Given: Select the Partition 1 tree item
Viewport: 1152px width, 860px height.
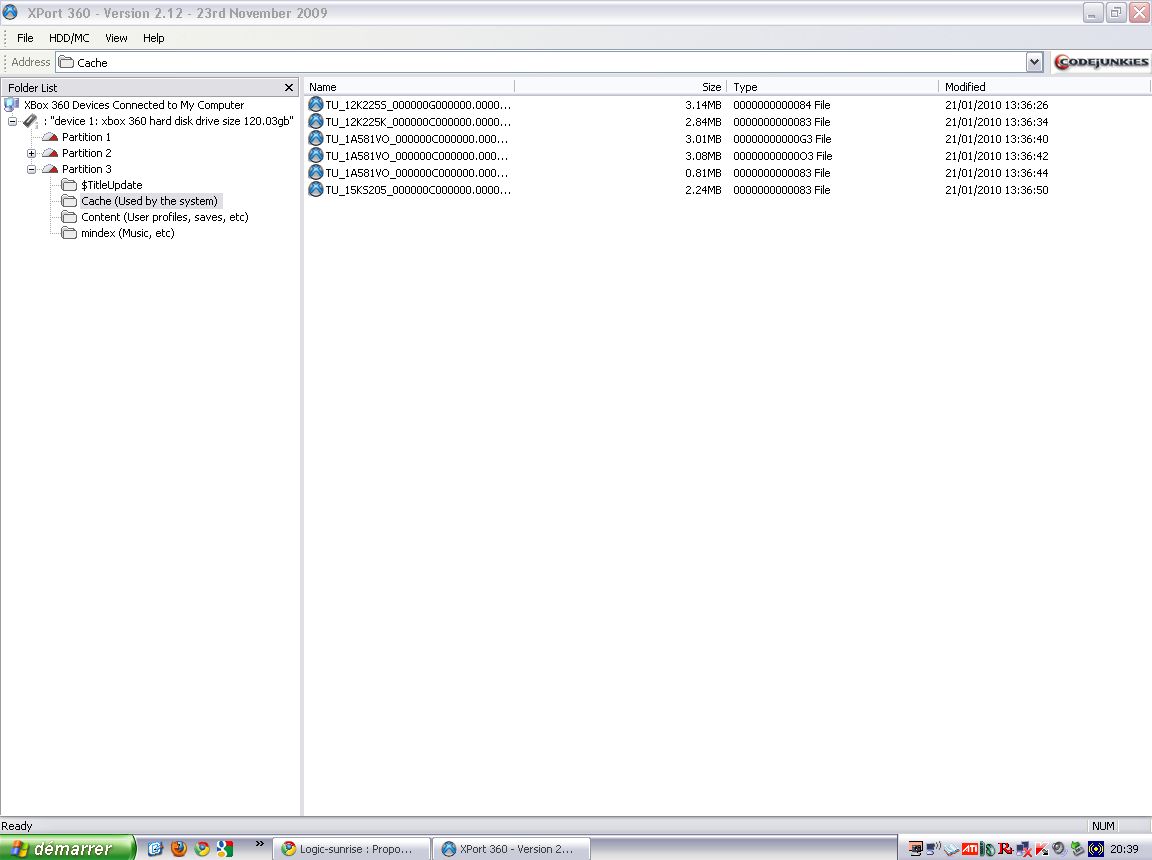Looking at the screenshot, I should pyautogui.click(x=87, y=137).
